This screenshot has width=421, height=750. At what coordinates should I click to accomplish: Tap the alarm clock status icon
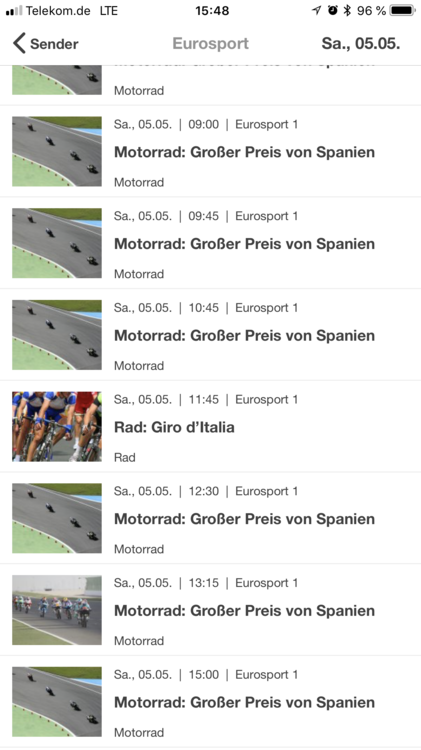tap(332, 11)
